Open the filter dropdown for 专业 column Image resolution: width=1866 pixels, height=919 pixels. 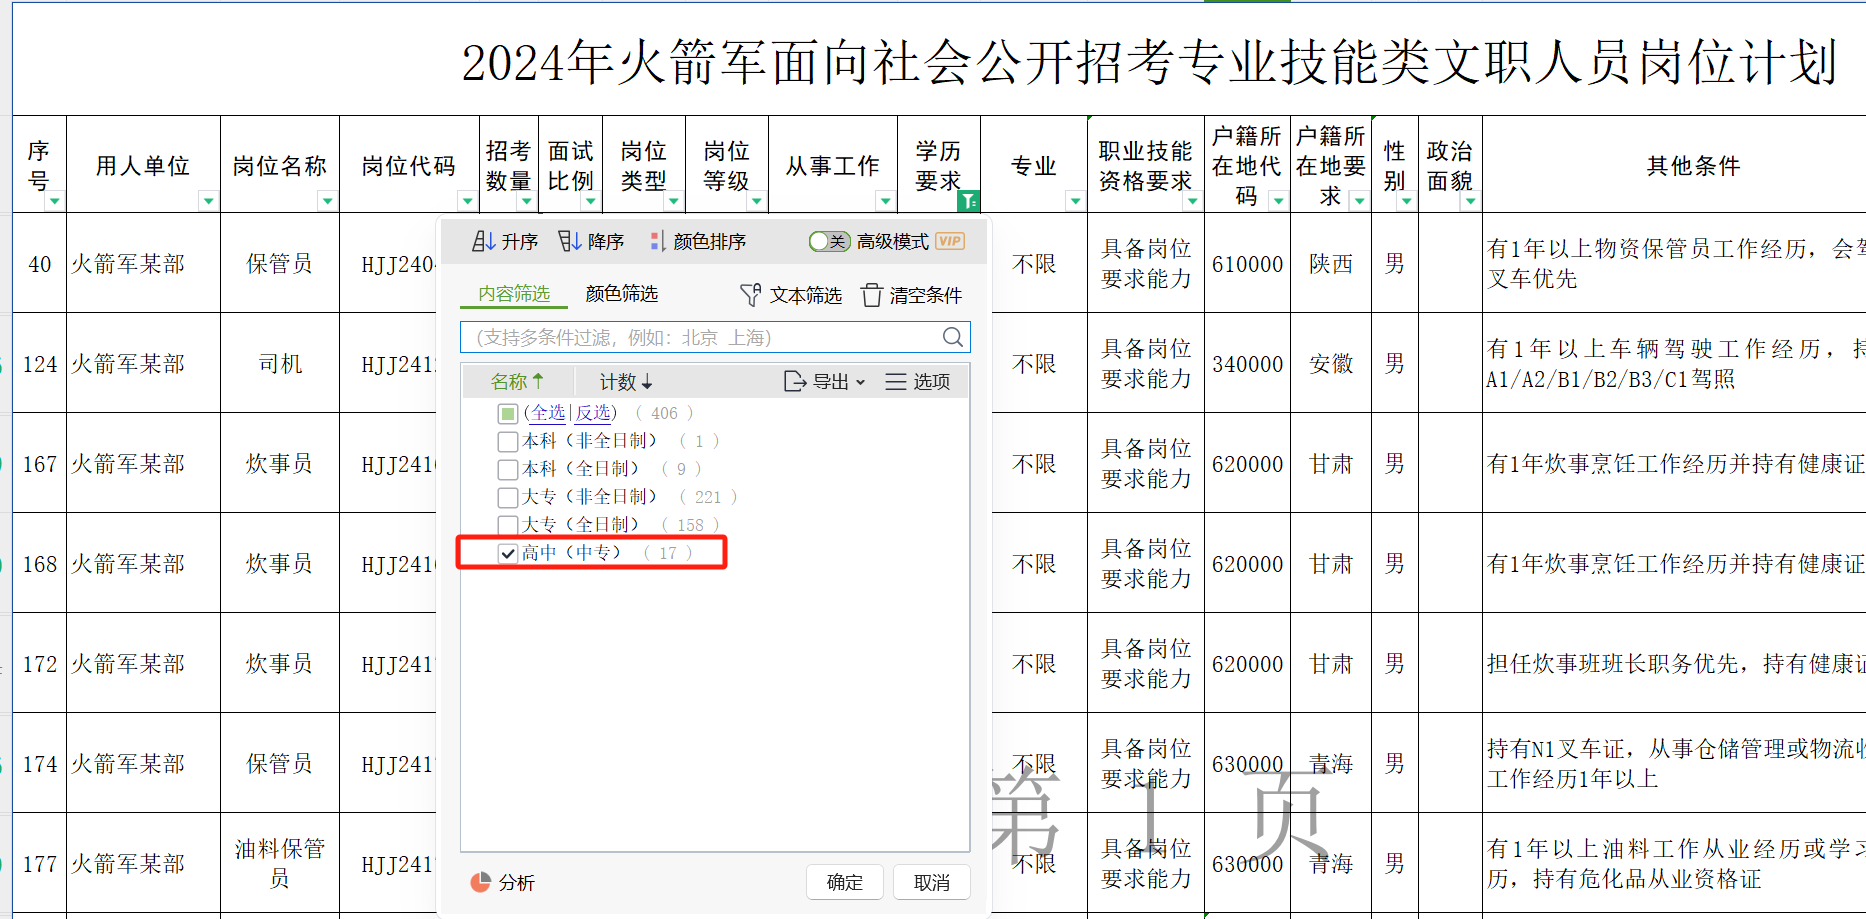(1075, 201)
